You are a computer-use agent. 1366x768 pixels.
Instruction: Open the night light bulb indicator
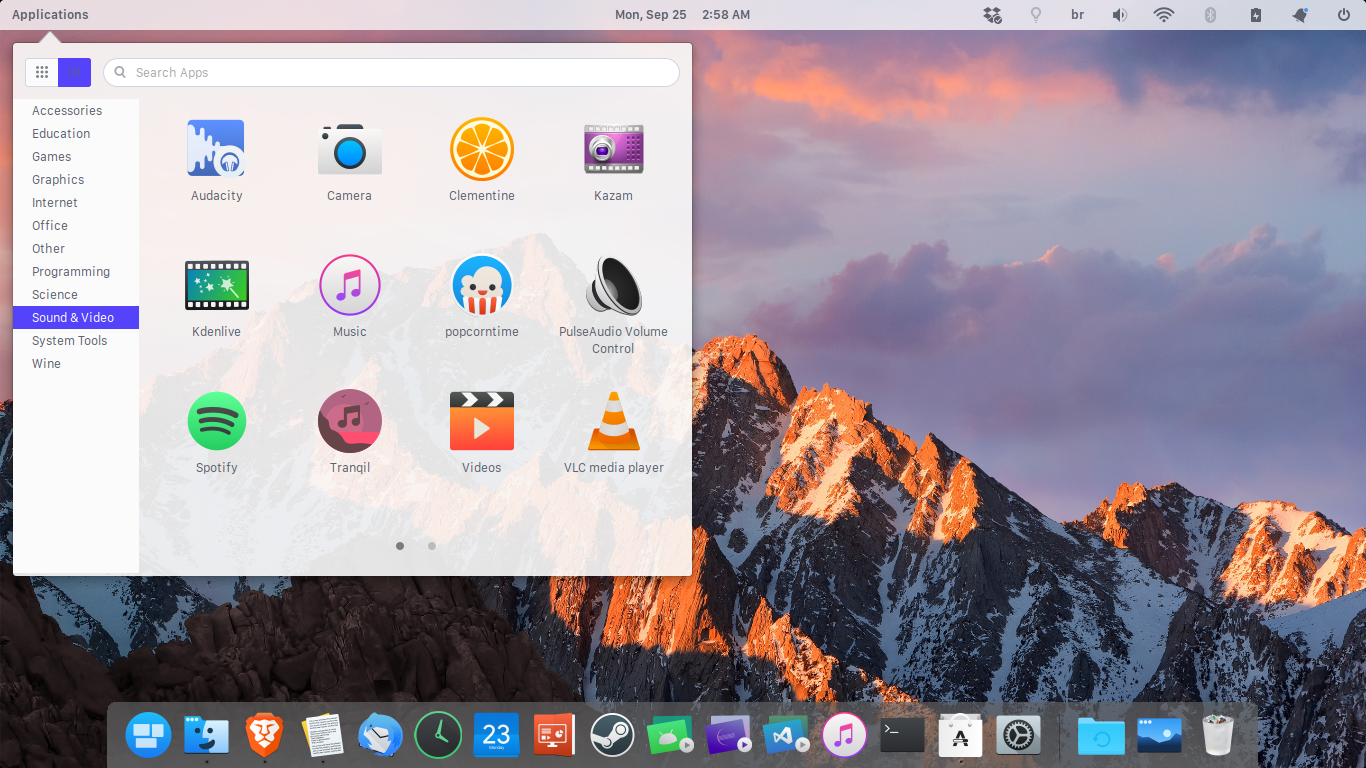(1036, 14)
